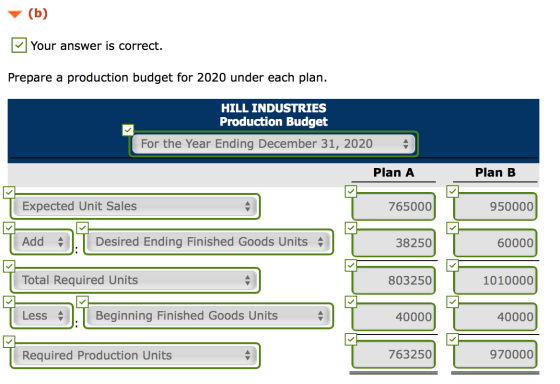Click the check icon above the Less selector
This screenshot has width=560, height=384.
(x=9, y=302)
